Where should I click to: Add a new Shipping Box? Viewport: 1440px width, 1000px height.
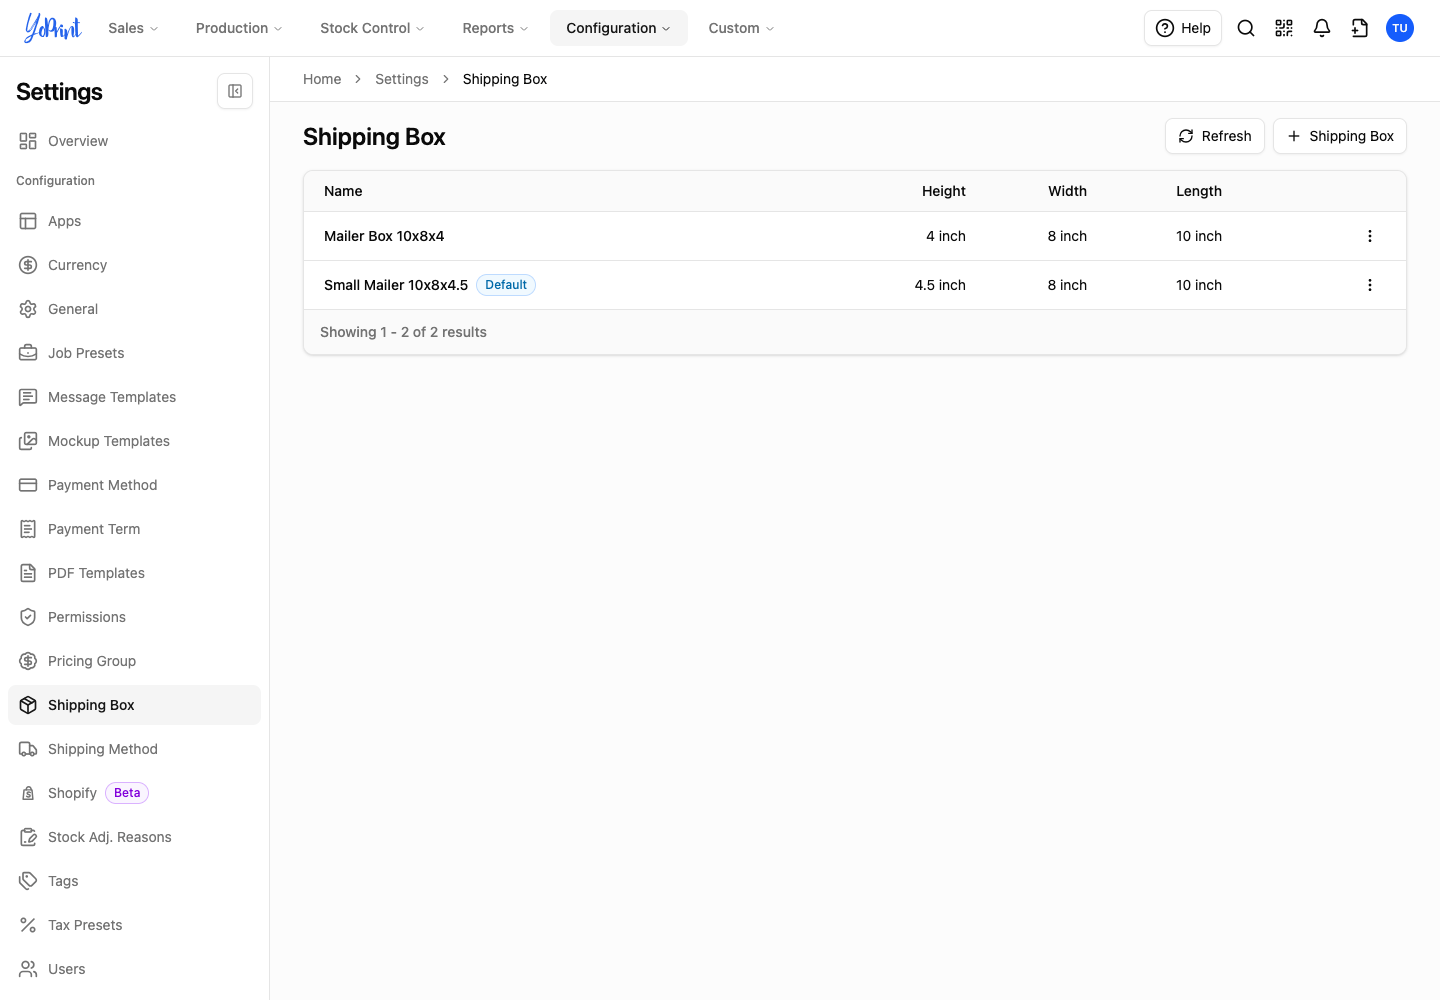[1340, 136]
